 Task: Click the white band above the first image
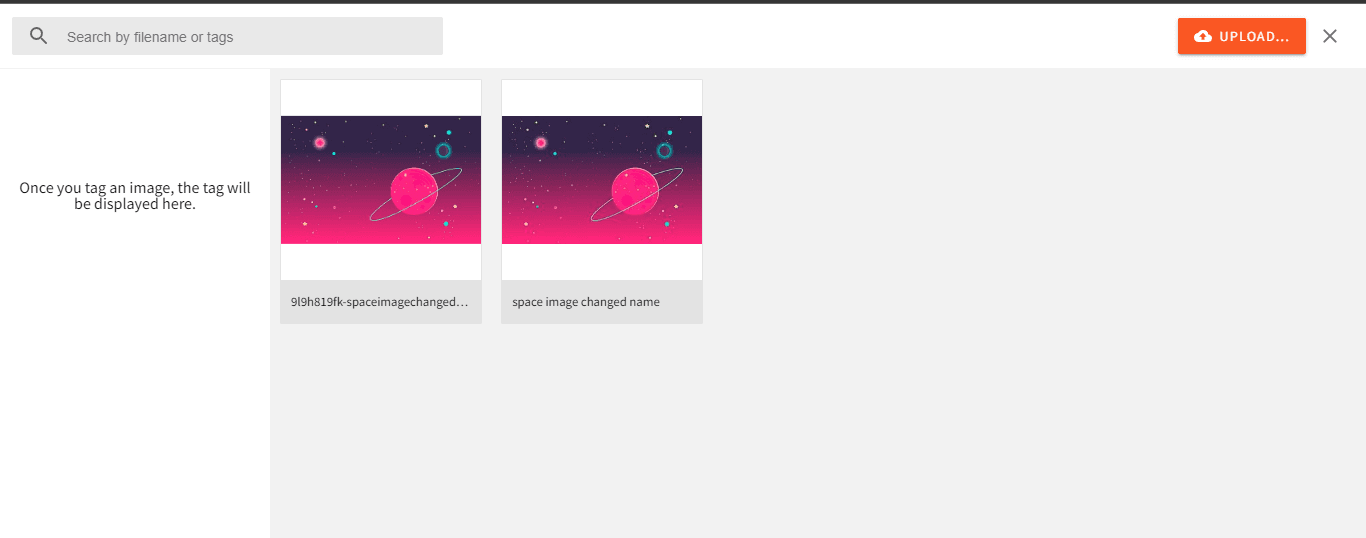[381, 98]
